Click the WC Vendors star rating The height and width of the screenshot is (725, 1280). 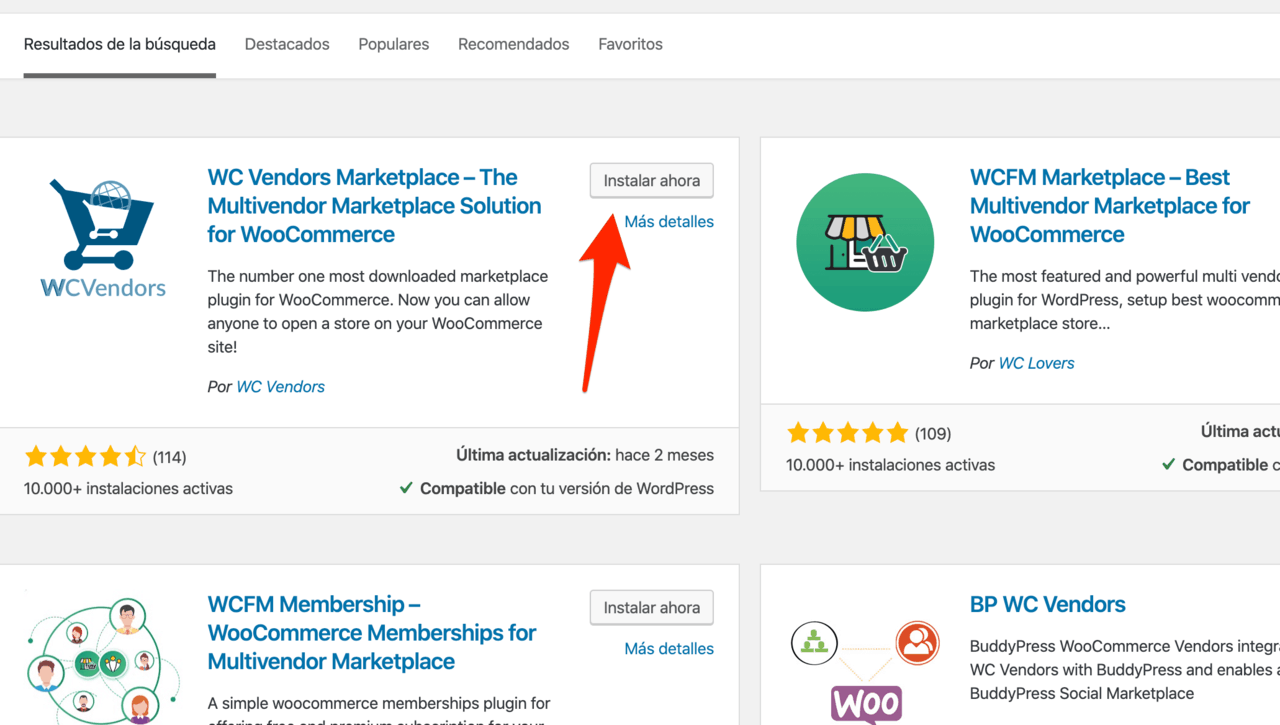(x=85, y=457)
